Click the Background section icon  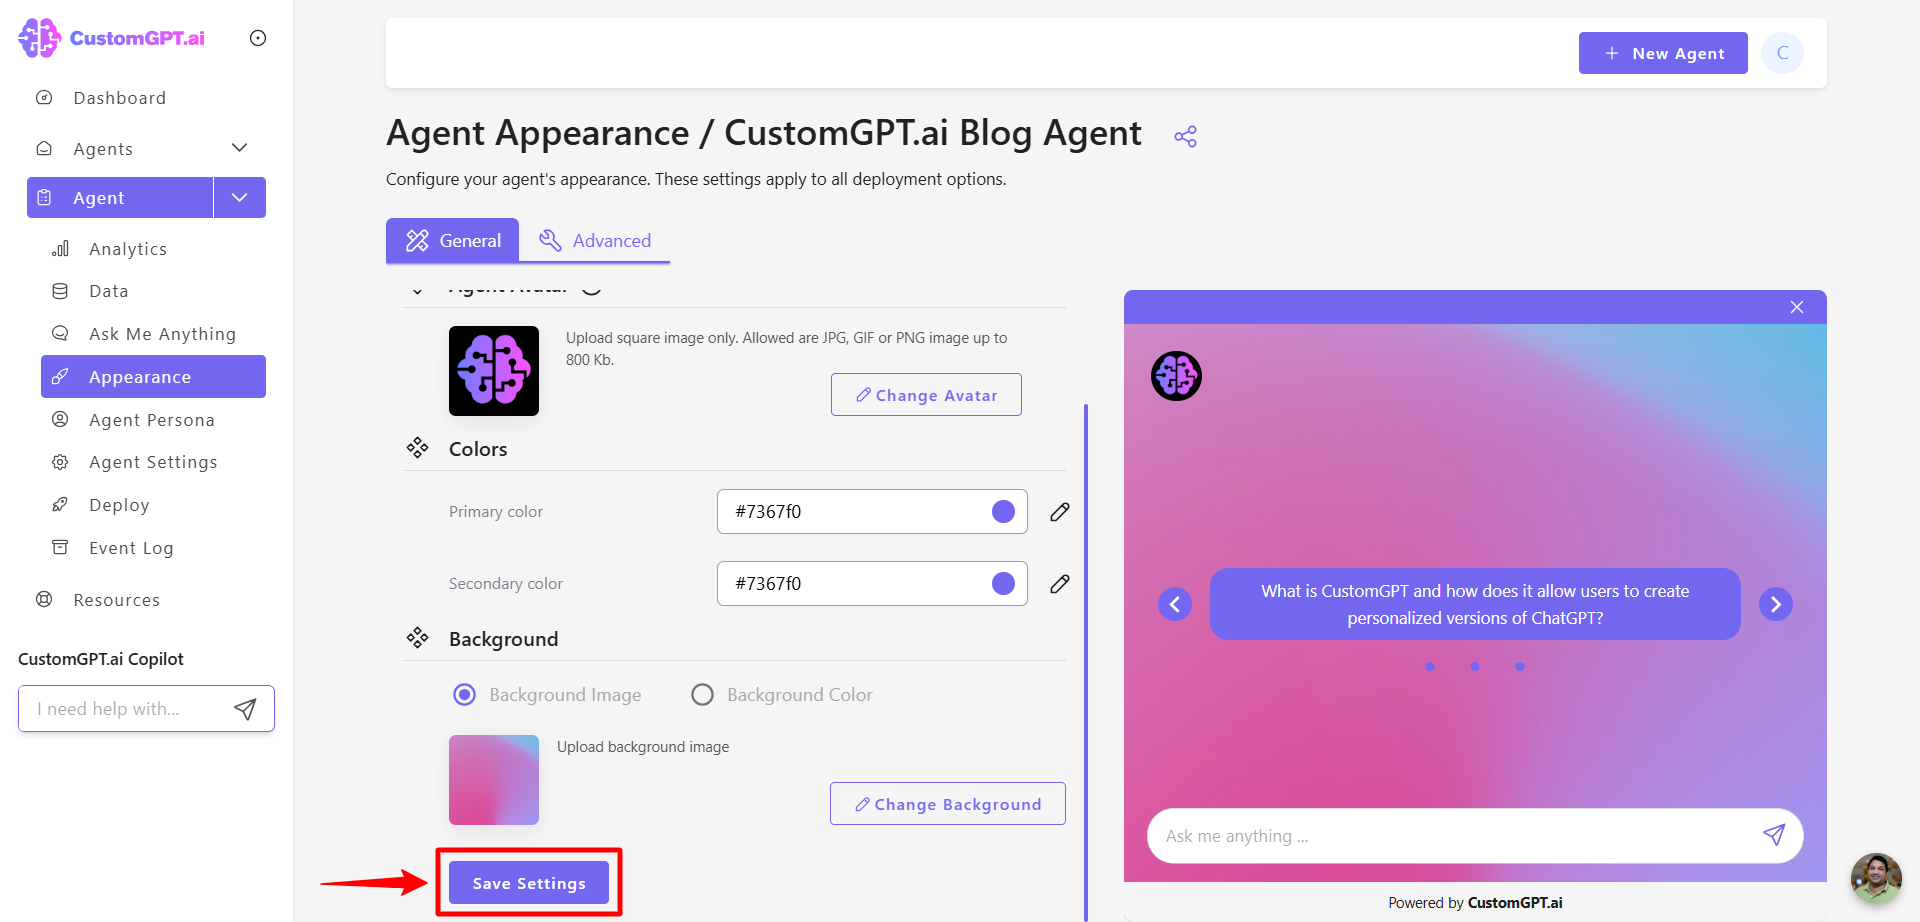click(417, 638)
